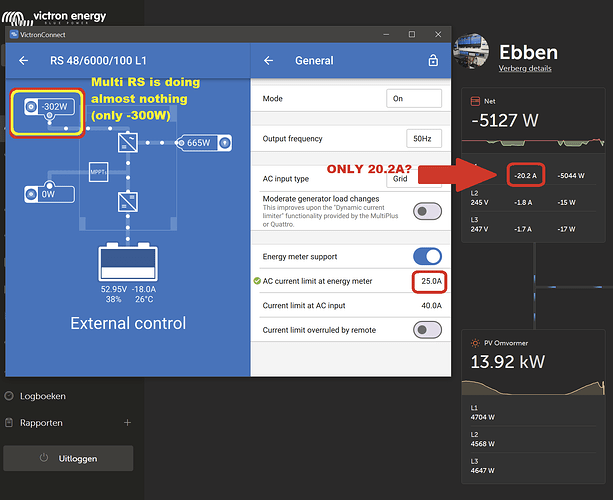Click the battery 26°C temperature reading
The image size is (613, 500).
pyautogui.click(x=144, y=299)
